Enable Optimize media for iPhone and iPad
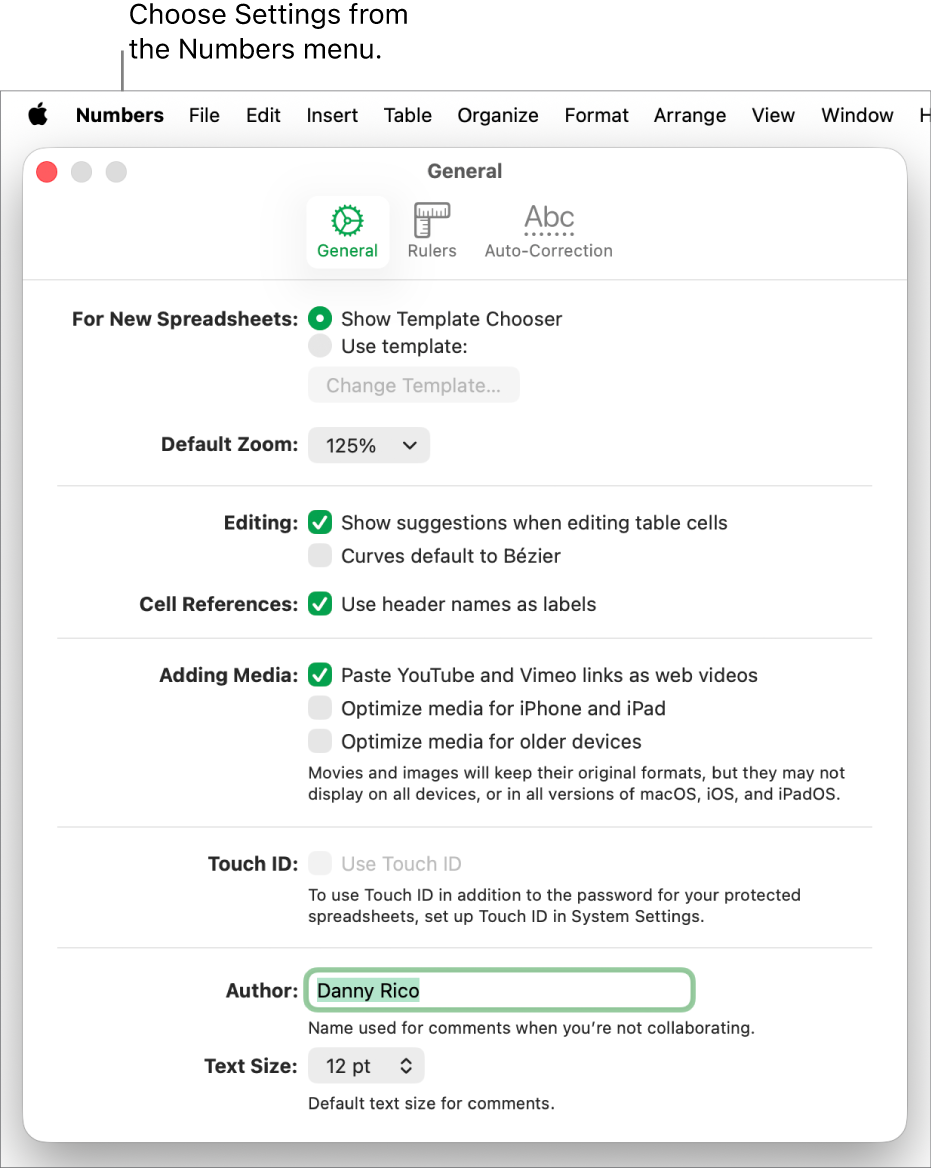931x1168 pixels. coord(320,708)
